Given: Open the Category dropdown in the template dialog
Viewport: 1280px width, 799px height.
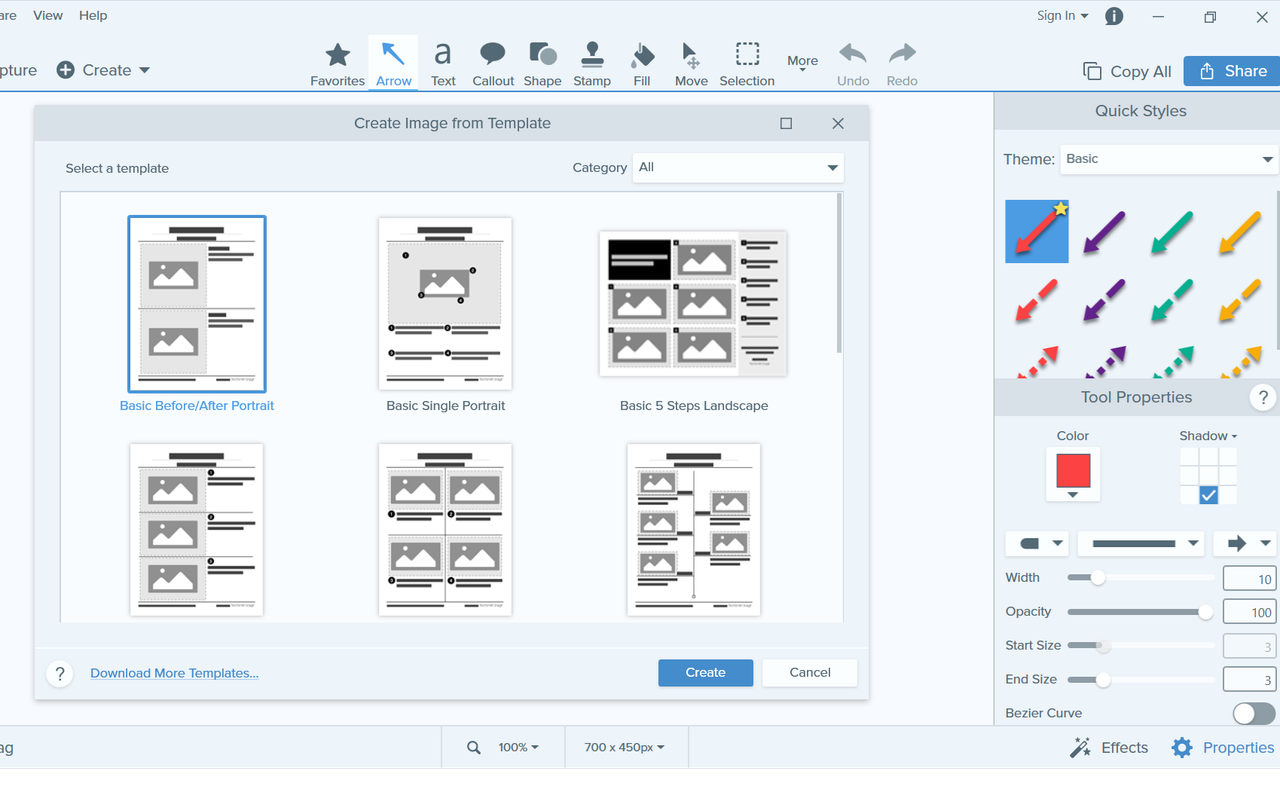Looking at the screenshot, I should [x=737, y=167].
